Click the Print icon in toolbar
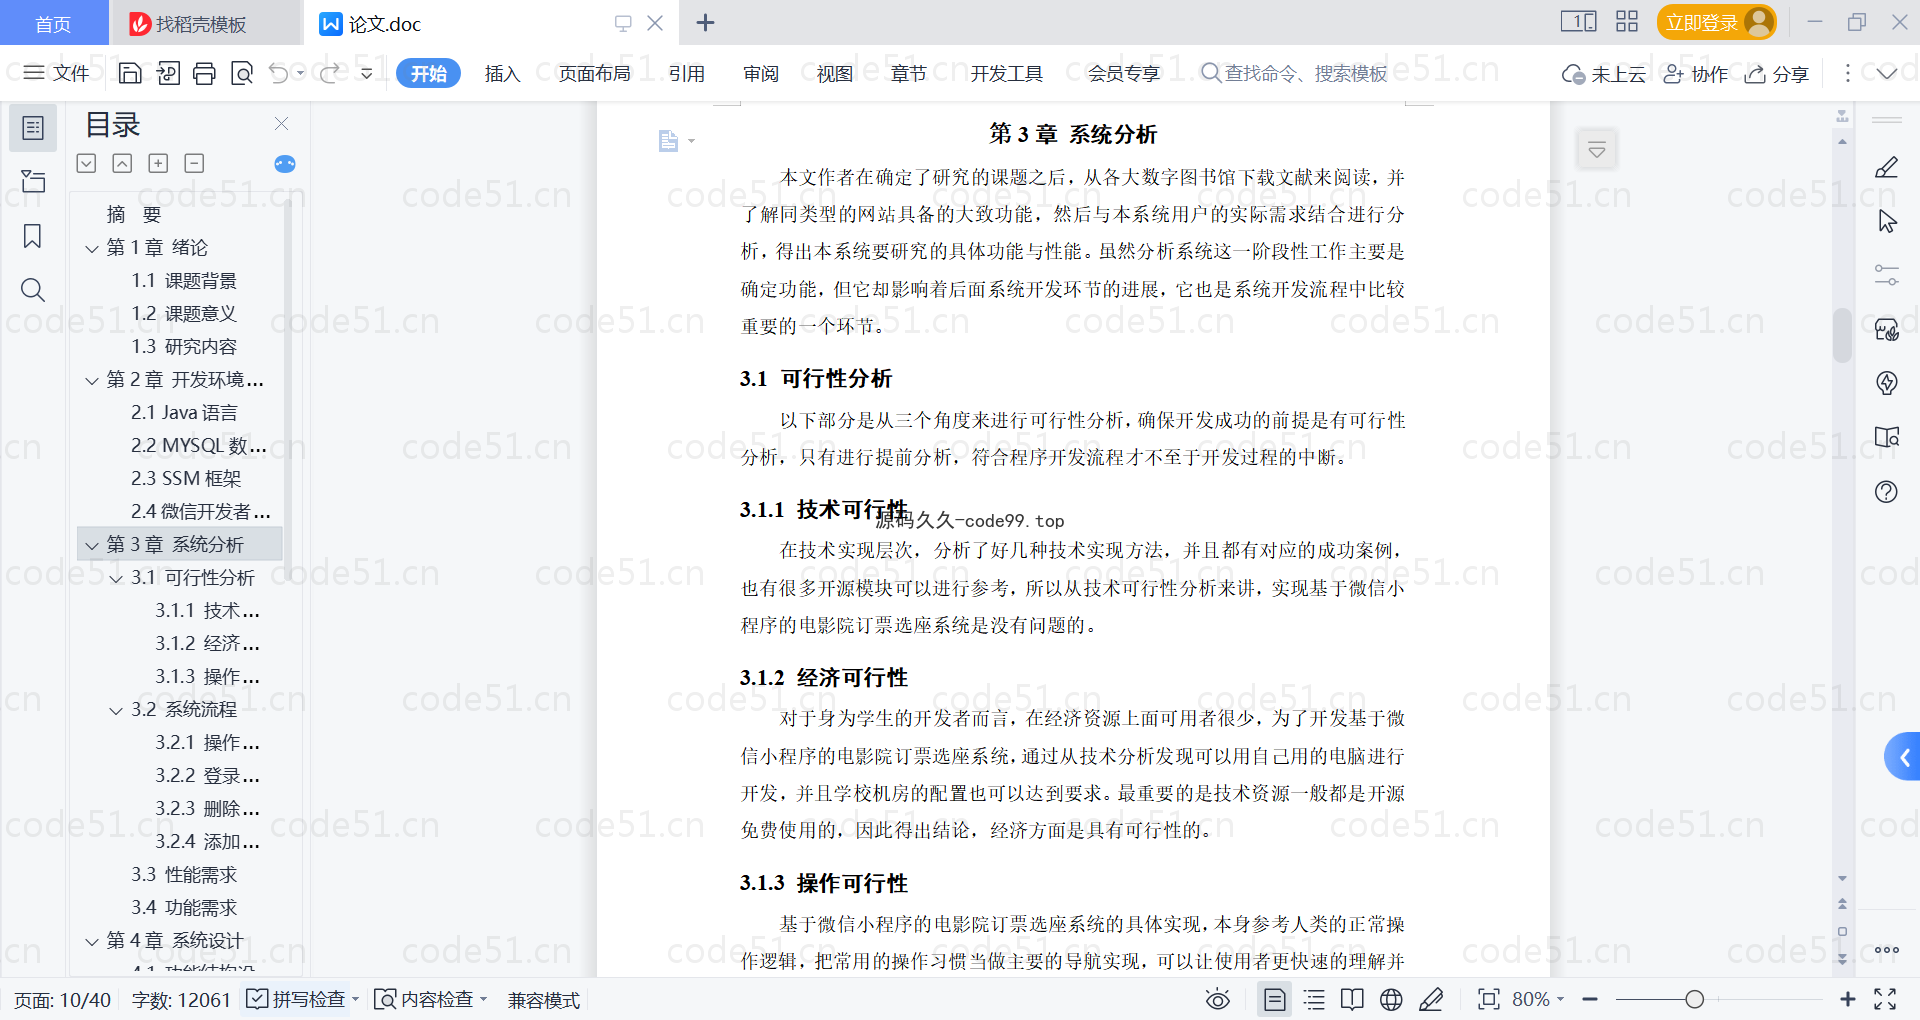The height and width of the screenshot is (1020, 1920). pos(204,73)
